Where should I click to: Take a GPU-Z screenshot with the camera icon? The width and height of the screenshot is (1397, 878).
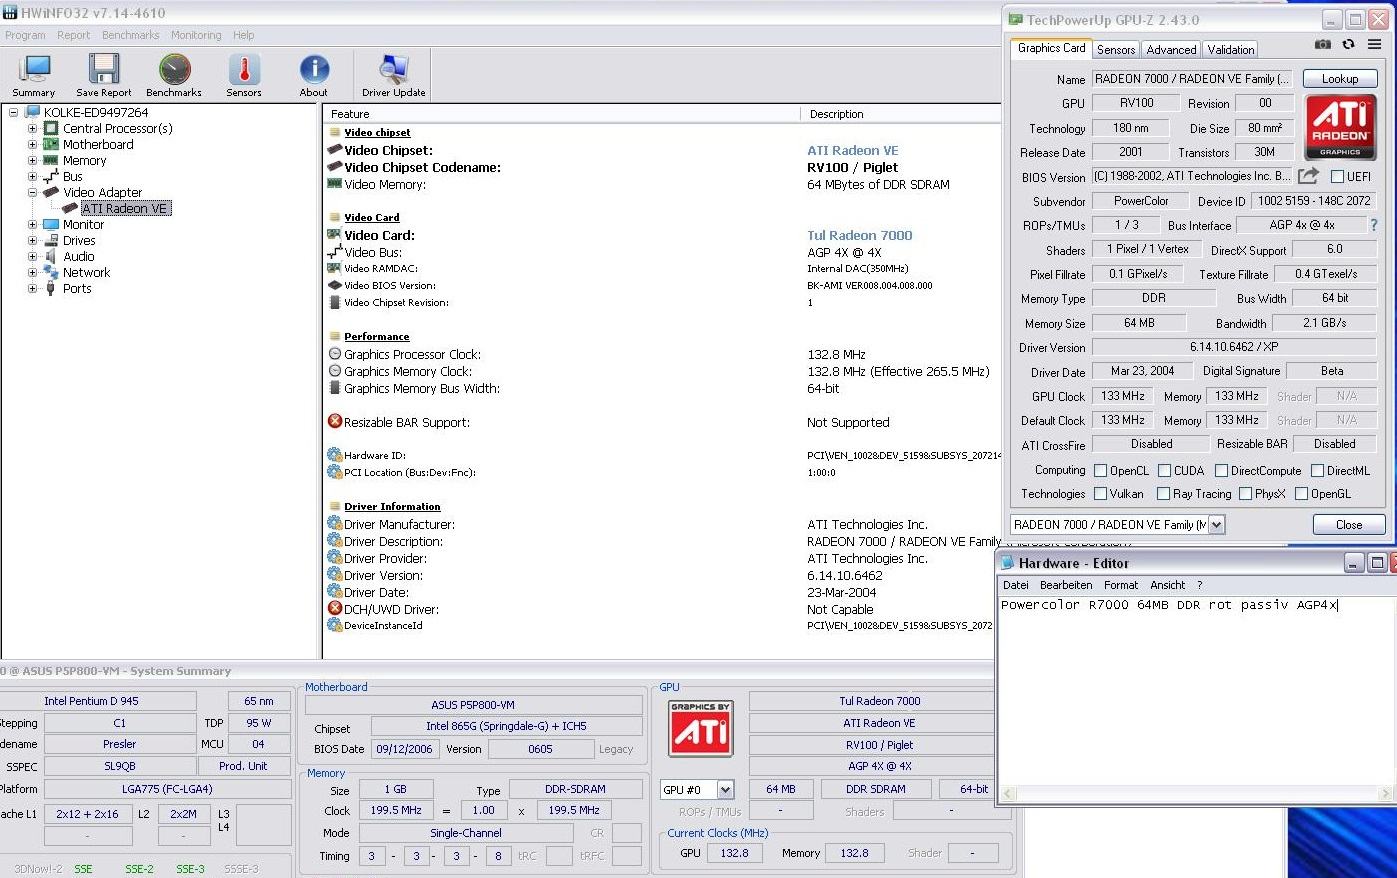coord(1323,44)
